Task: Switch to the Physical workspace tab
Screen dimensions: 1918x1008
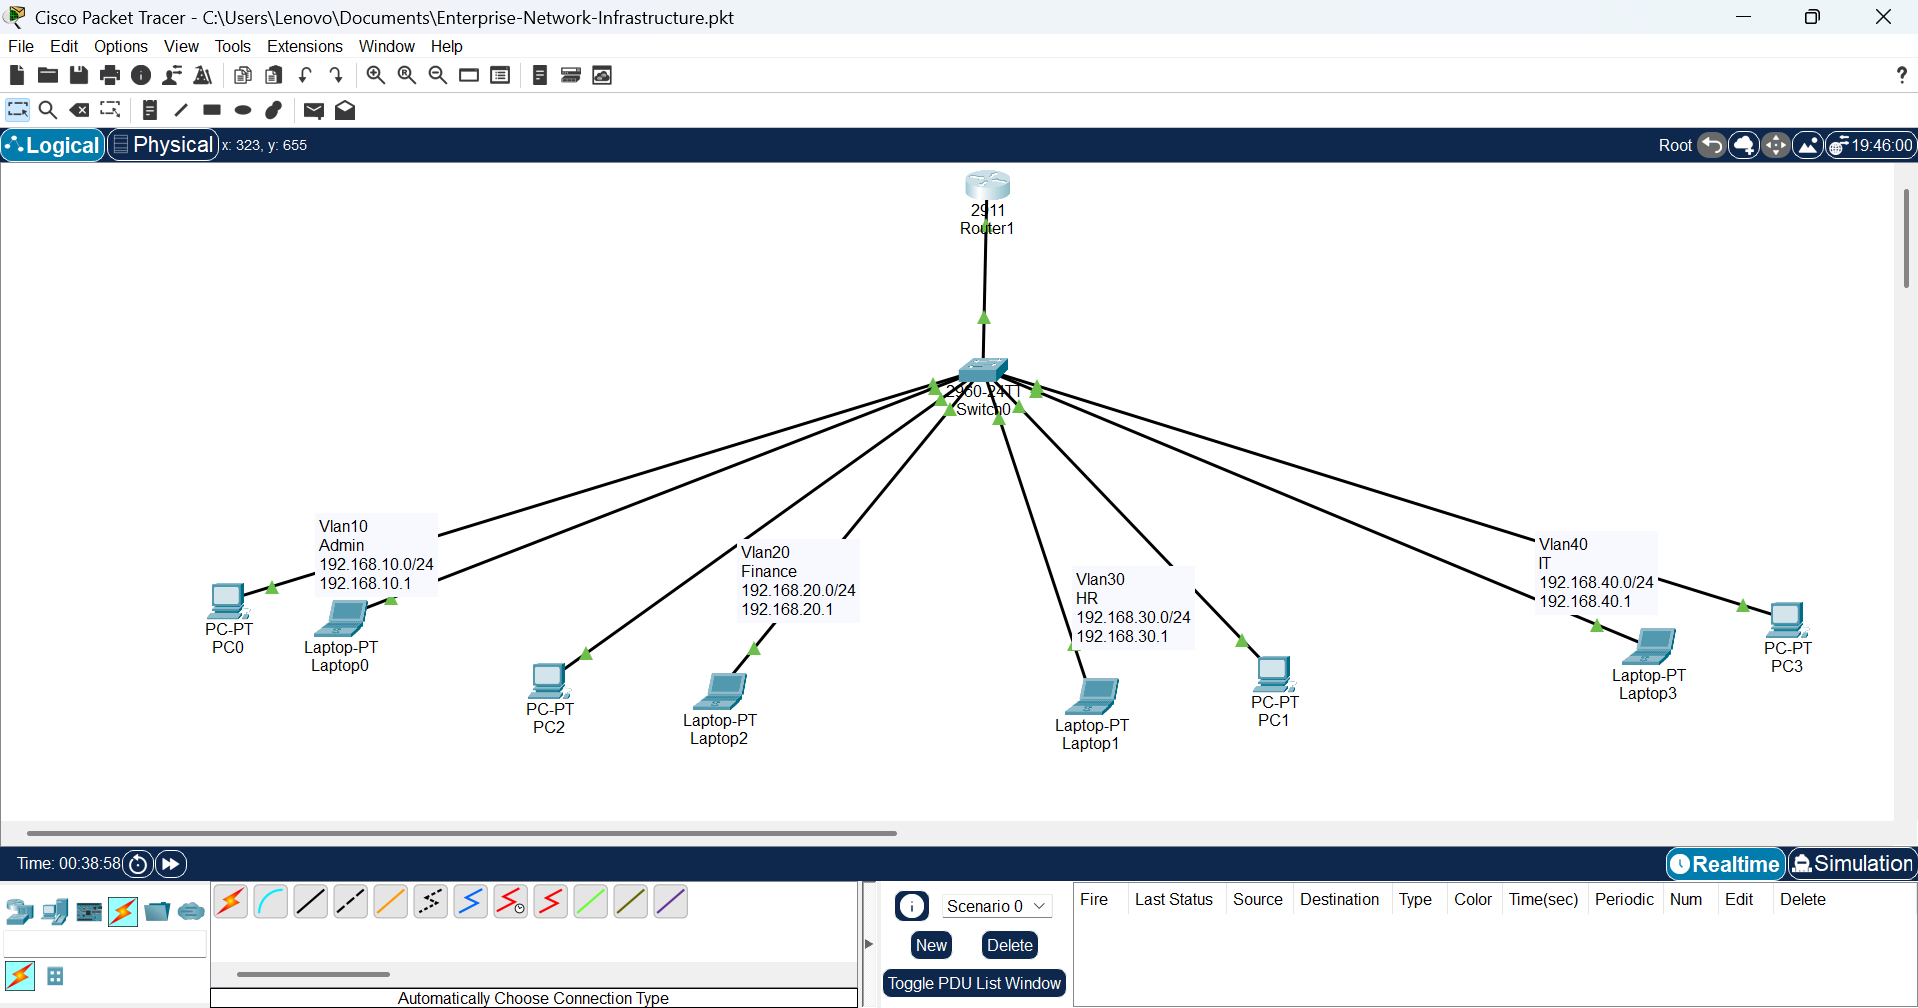Action: [163, 145]
